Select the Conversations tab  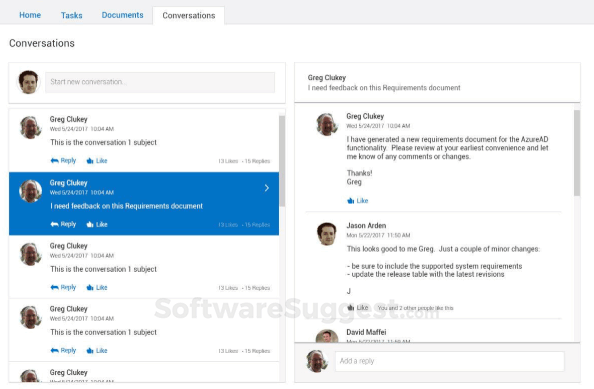pos(189,16)
